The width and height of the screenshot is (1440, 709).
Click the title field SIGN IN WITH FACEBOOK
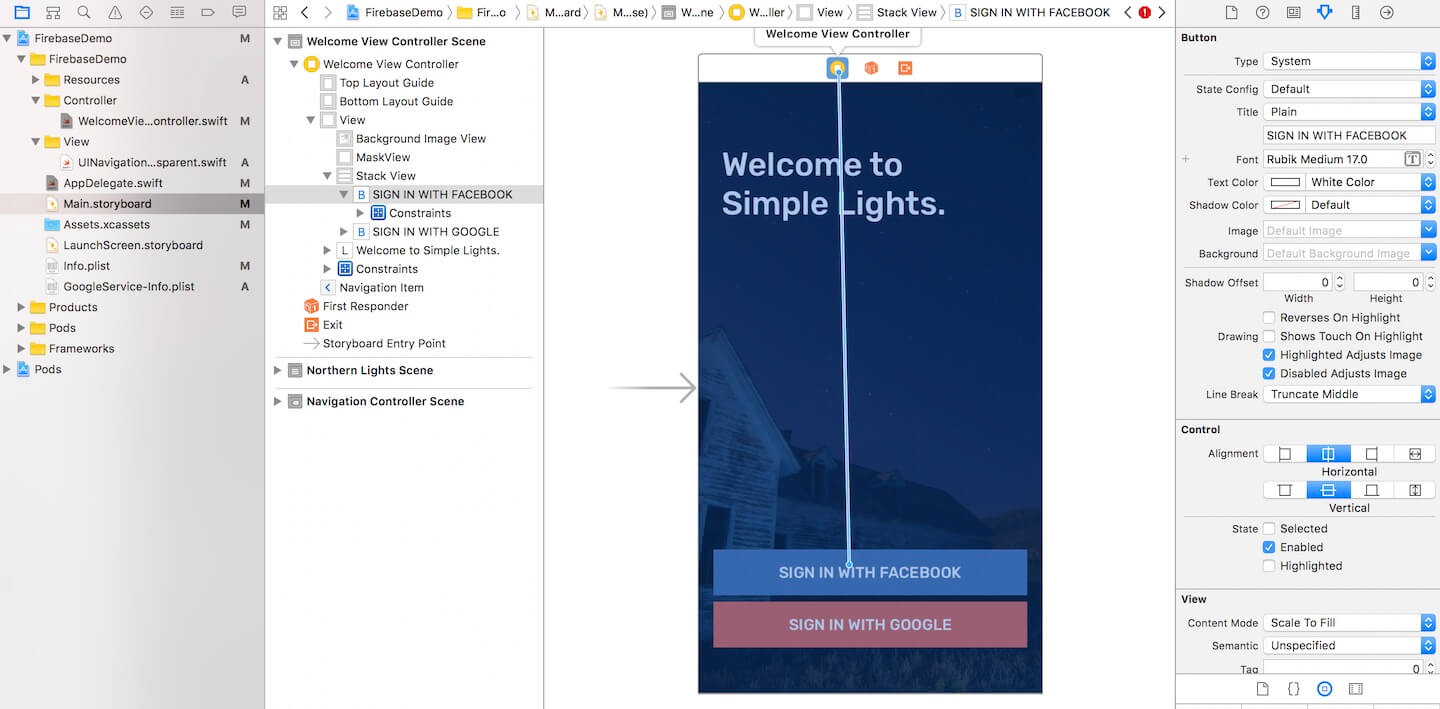(x=1349, y=135)
